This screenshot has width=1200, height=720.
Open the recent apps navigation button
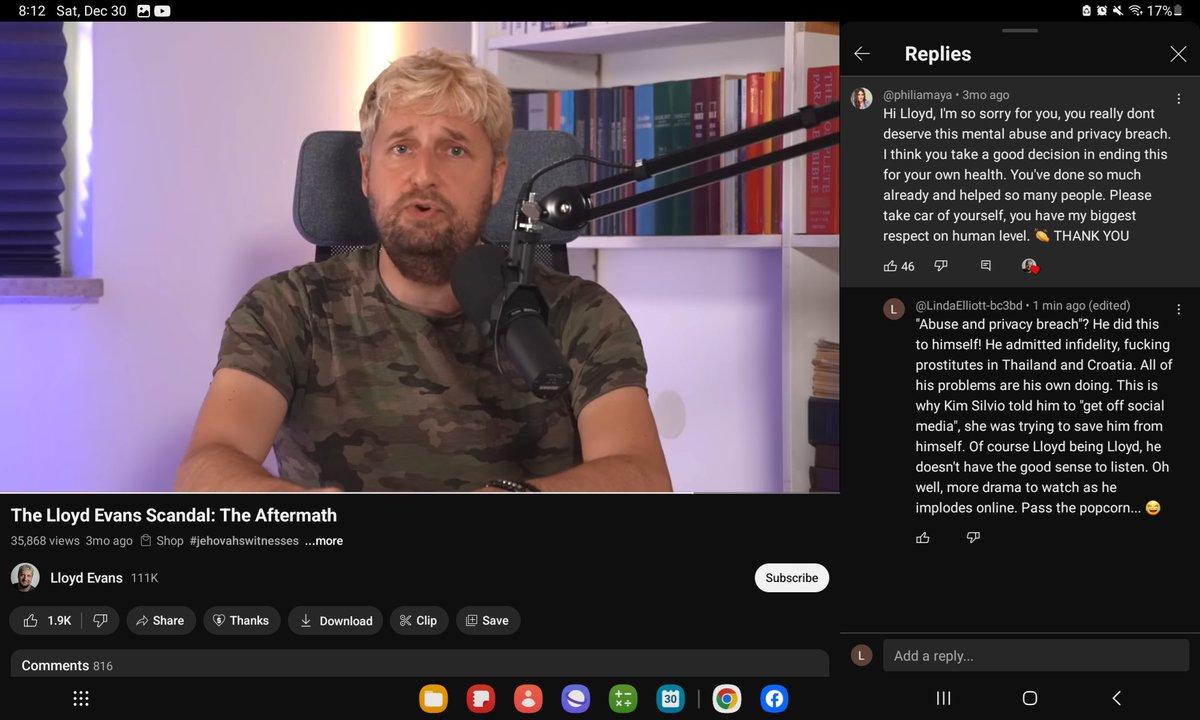pyautogui.click(x=942, y=698)
